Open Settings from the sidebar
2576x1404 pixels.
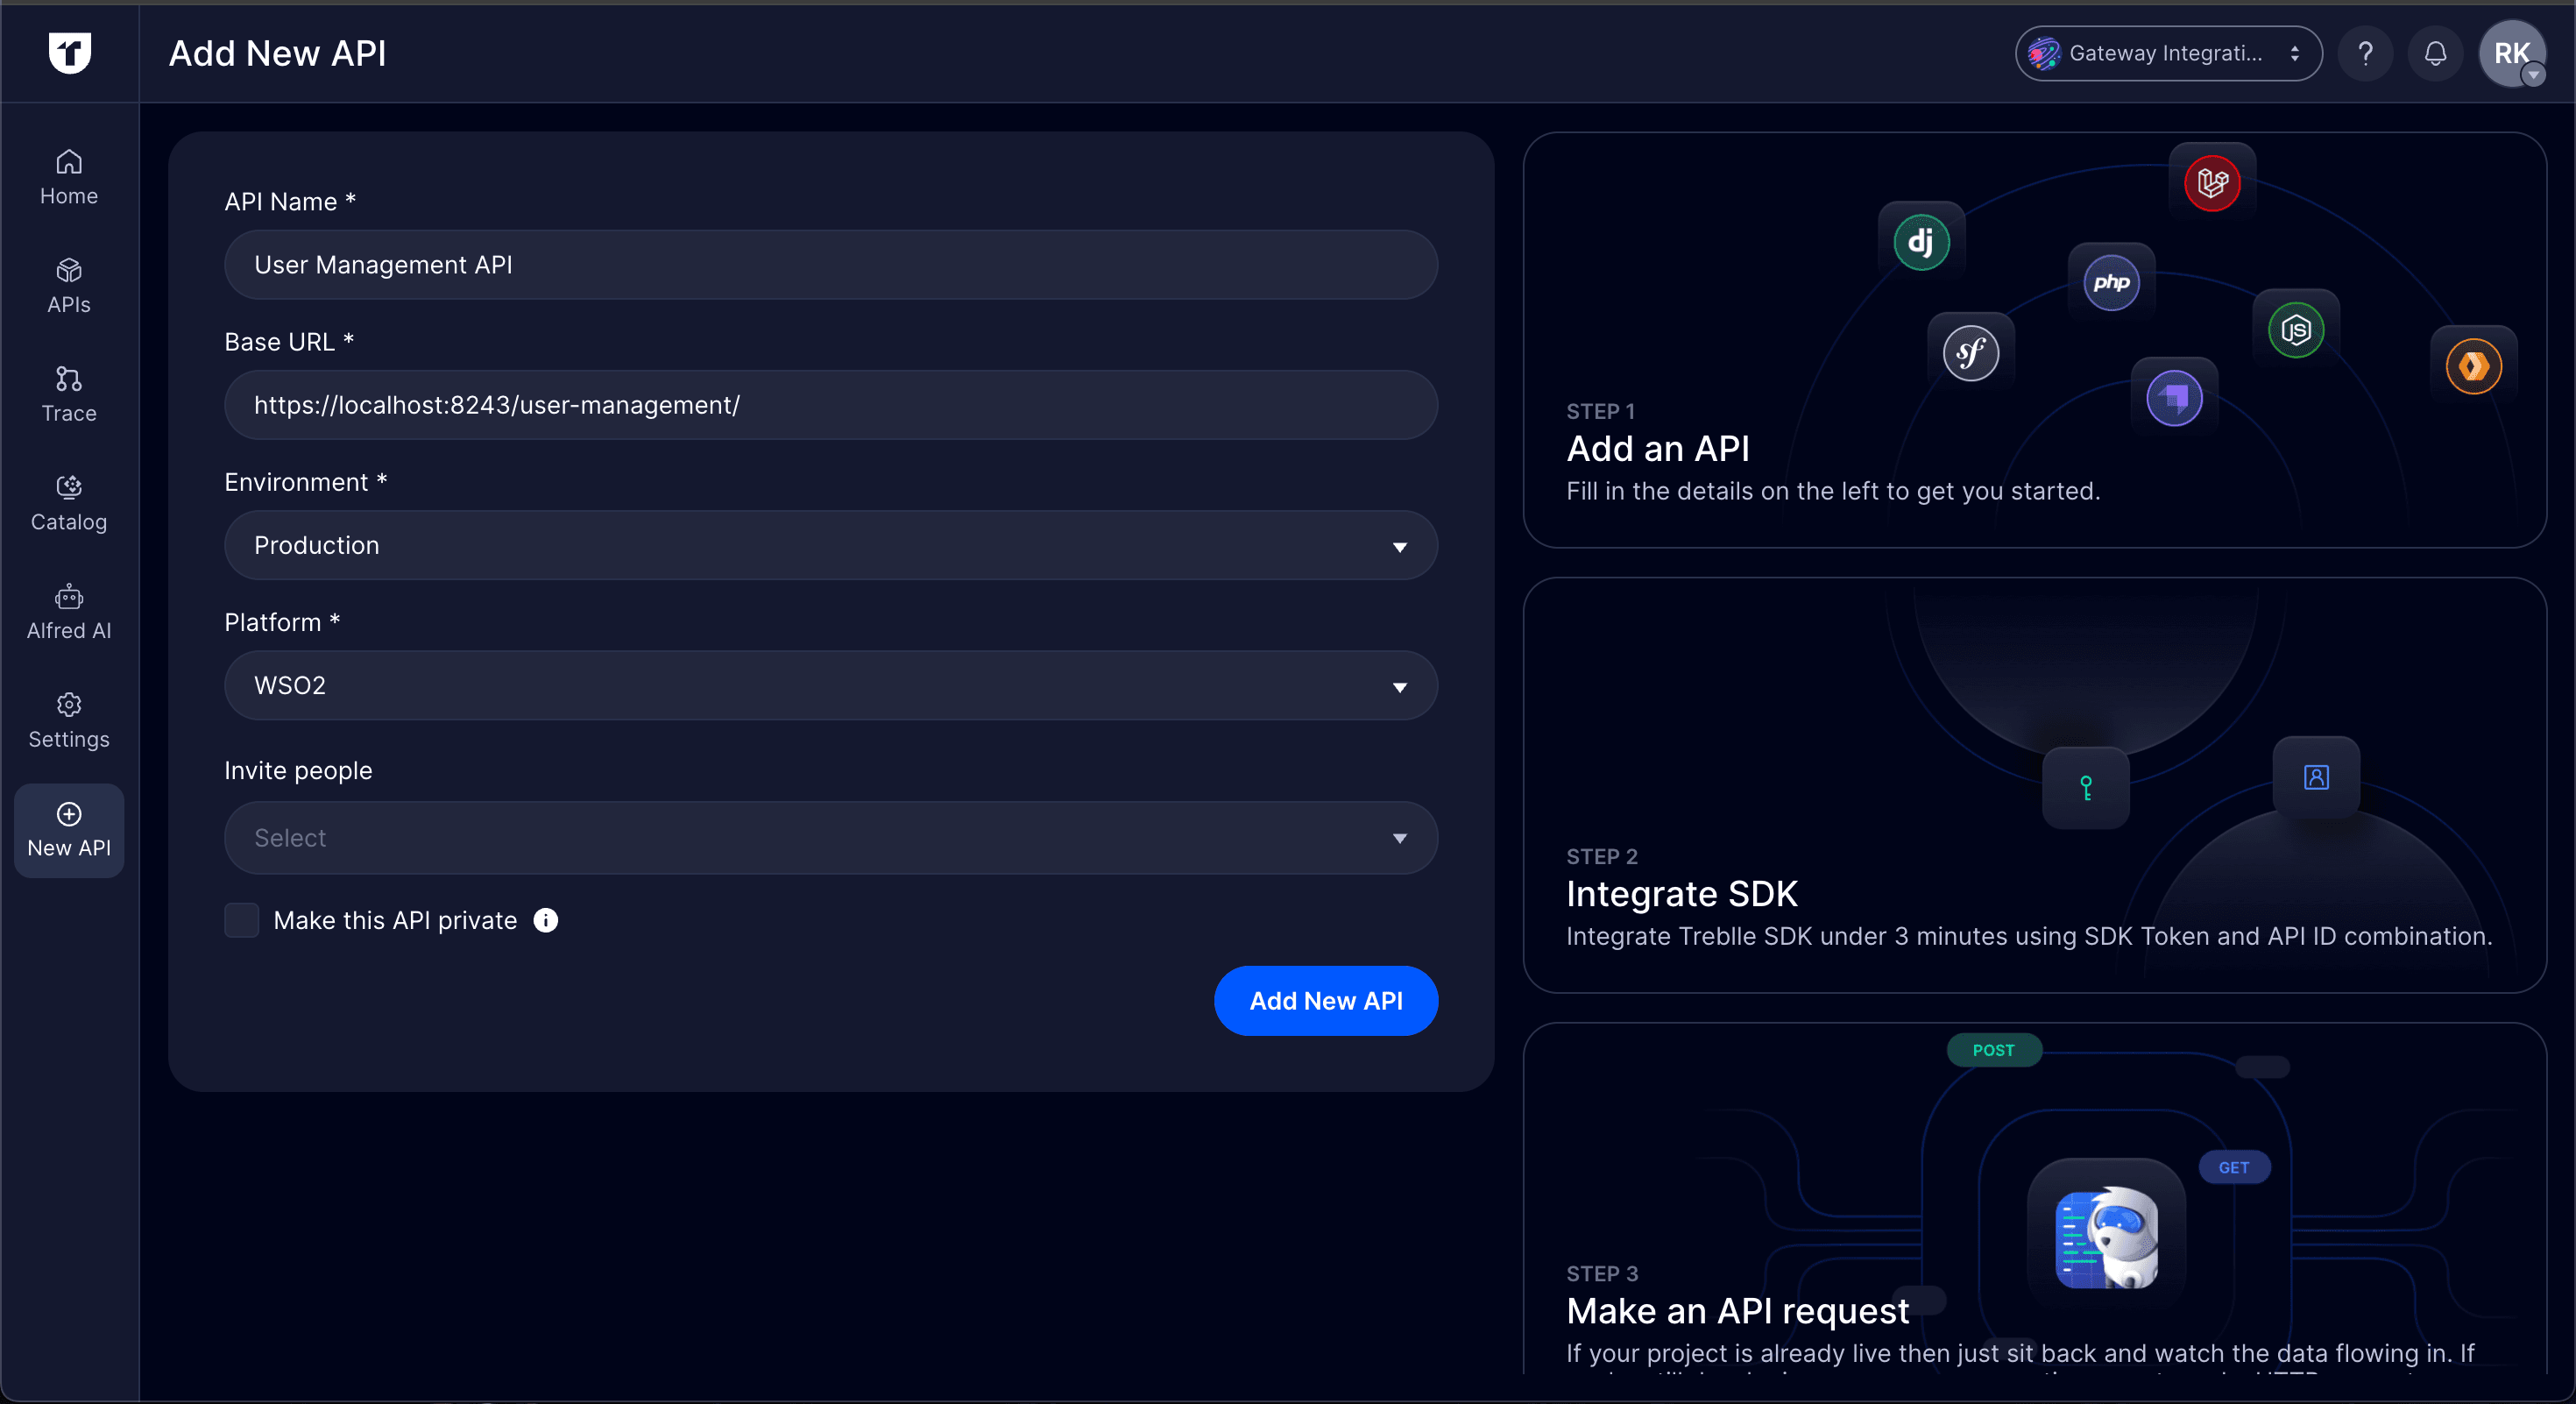pyautogui.click(x=68, y=720)
